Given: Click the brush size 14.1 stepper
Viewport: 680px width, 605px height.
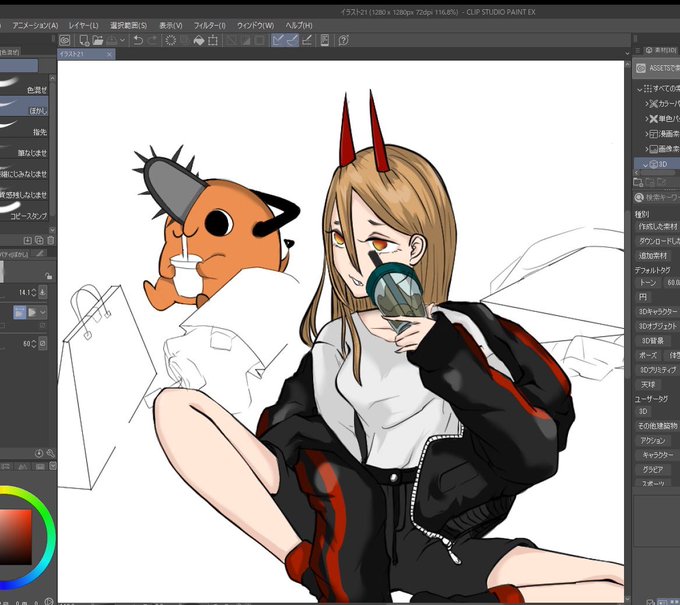Looking at the screenshot, I should click(x=34, y=292).
